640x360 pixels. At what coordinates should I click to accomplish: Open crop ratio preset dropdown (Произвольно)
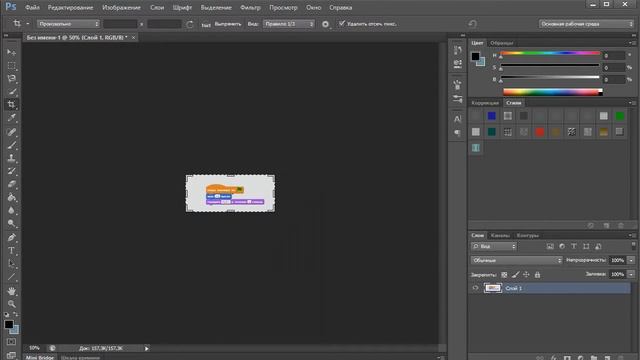68,24
